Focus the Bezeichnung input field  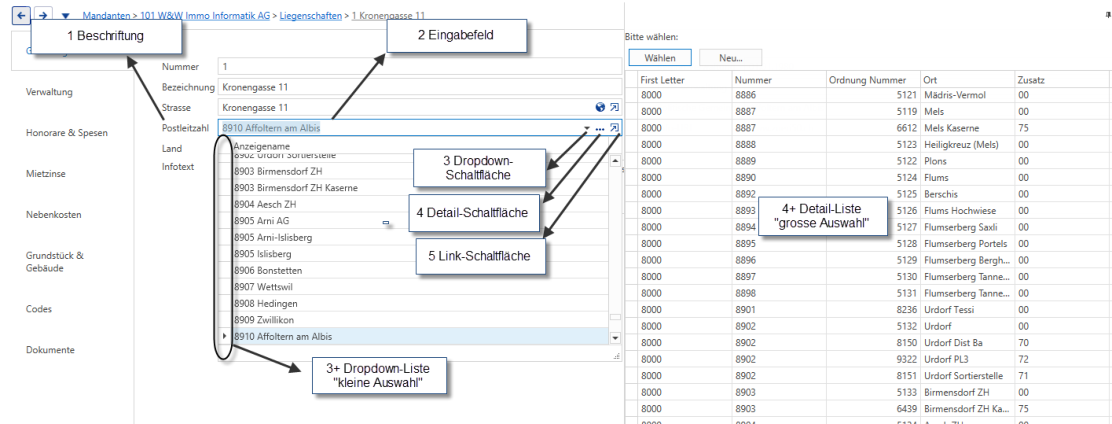point(420,87)
